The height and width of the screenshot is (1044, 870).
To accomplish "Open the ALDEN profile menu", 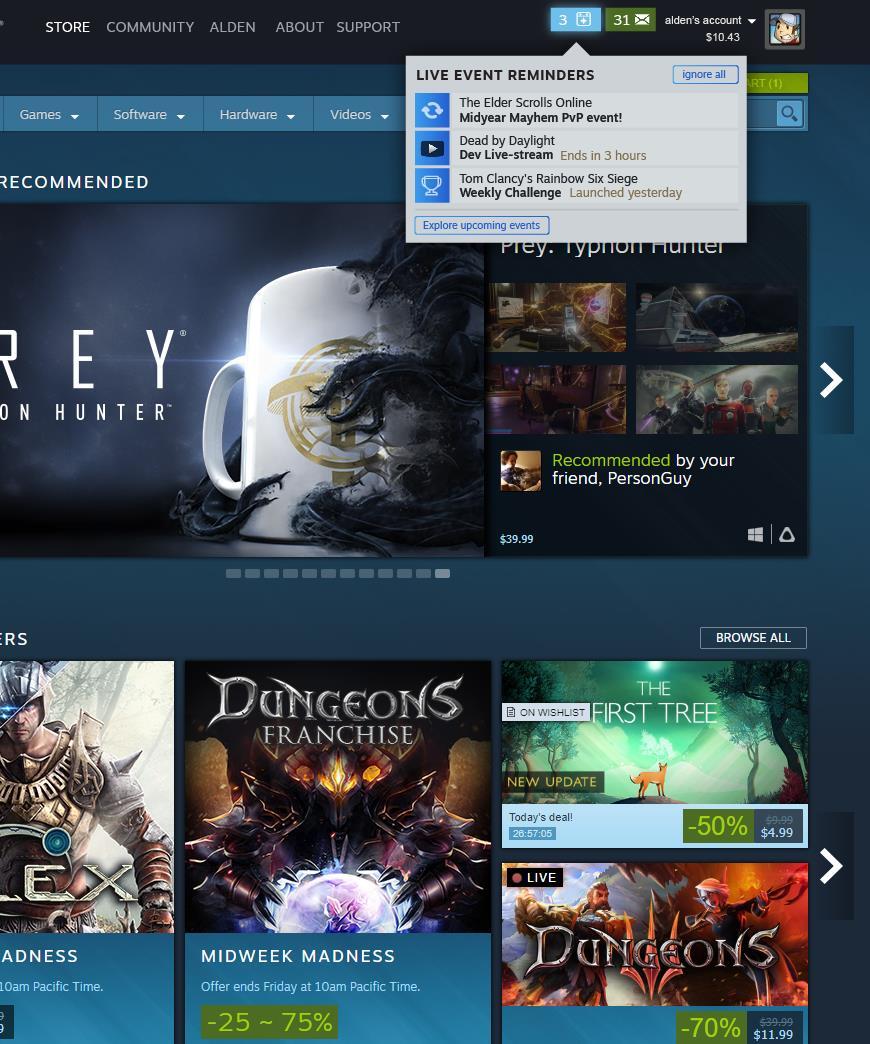I will point(232,27).
